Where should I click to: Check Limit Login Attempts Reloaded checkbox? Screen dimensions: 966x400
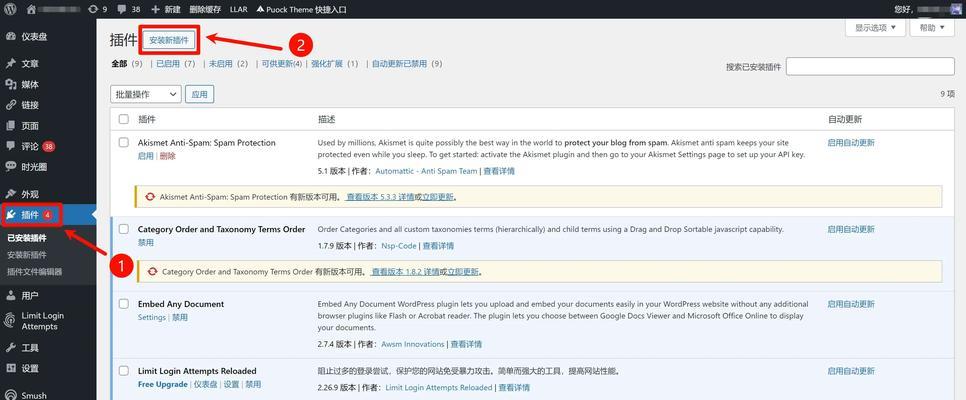click(x=124, y=370)
